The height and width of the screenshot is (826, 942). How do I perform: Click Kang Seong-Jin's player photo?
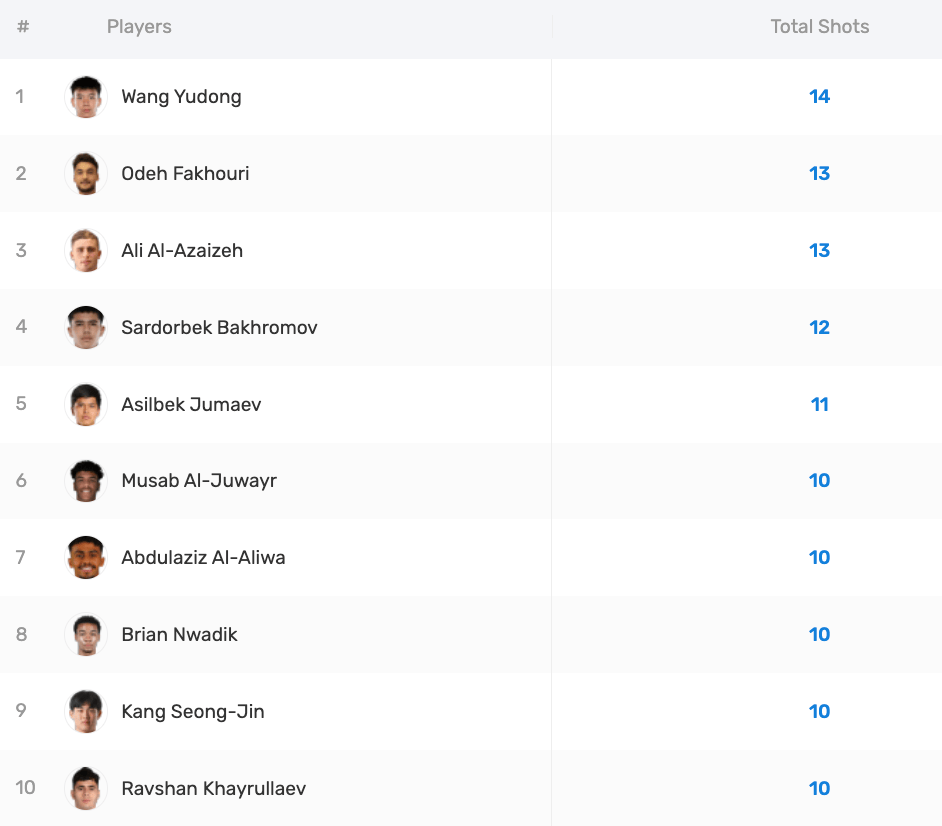point(86,712)
